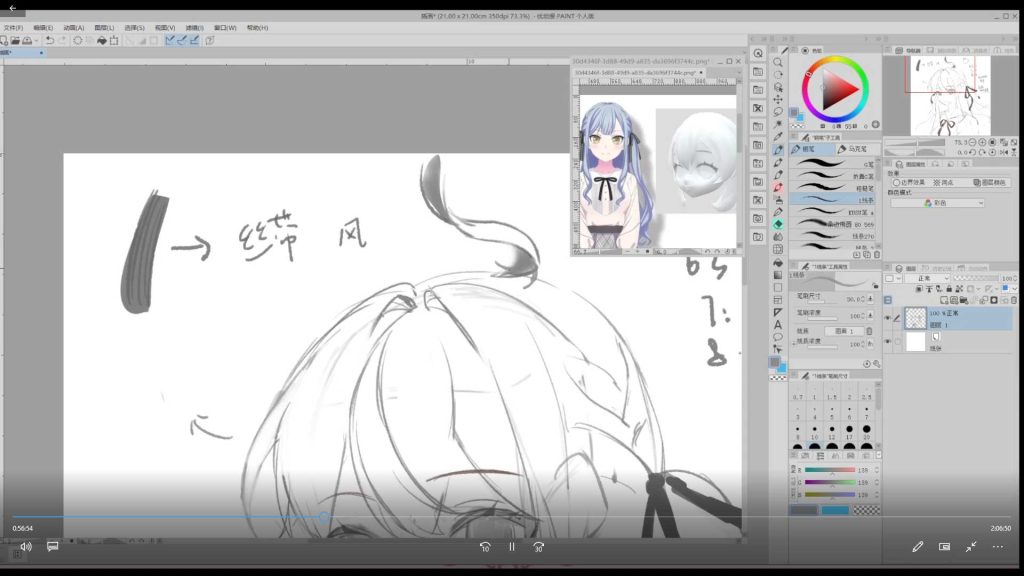Toggle the border effect option in layer properties
The height and width of the screenshot is (576, 1024).
[x=910, y=183]
